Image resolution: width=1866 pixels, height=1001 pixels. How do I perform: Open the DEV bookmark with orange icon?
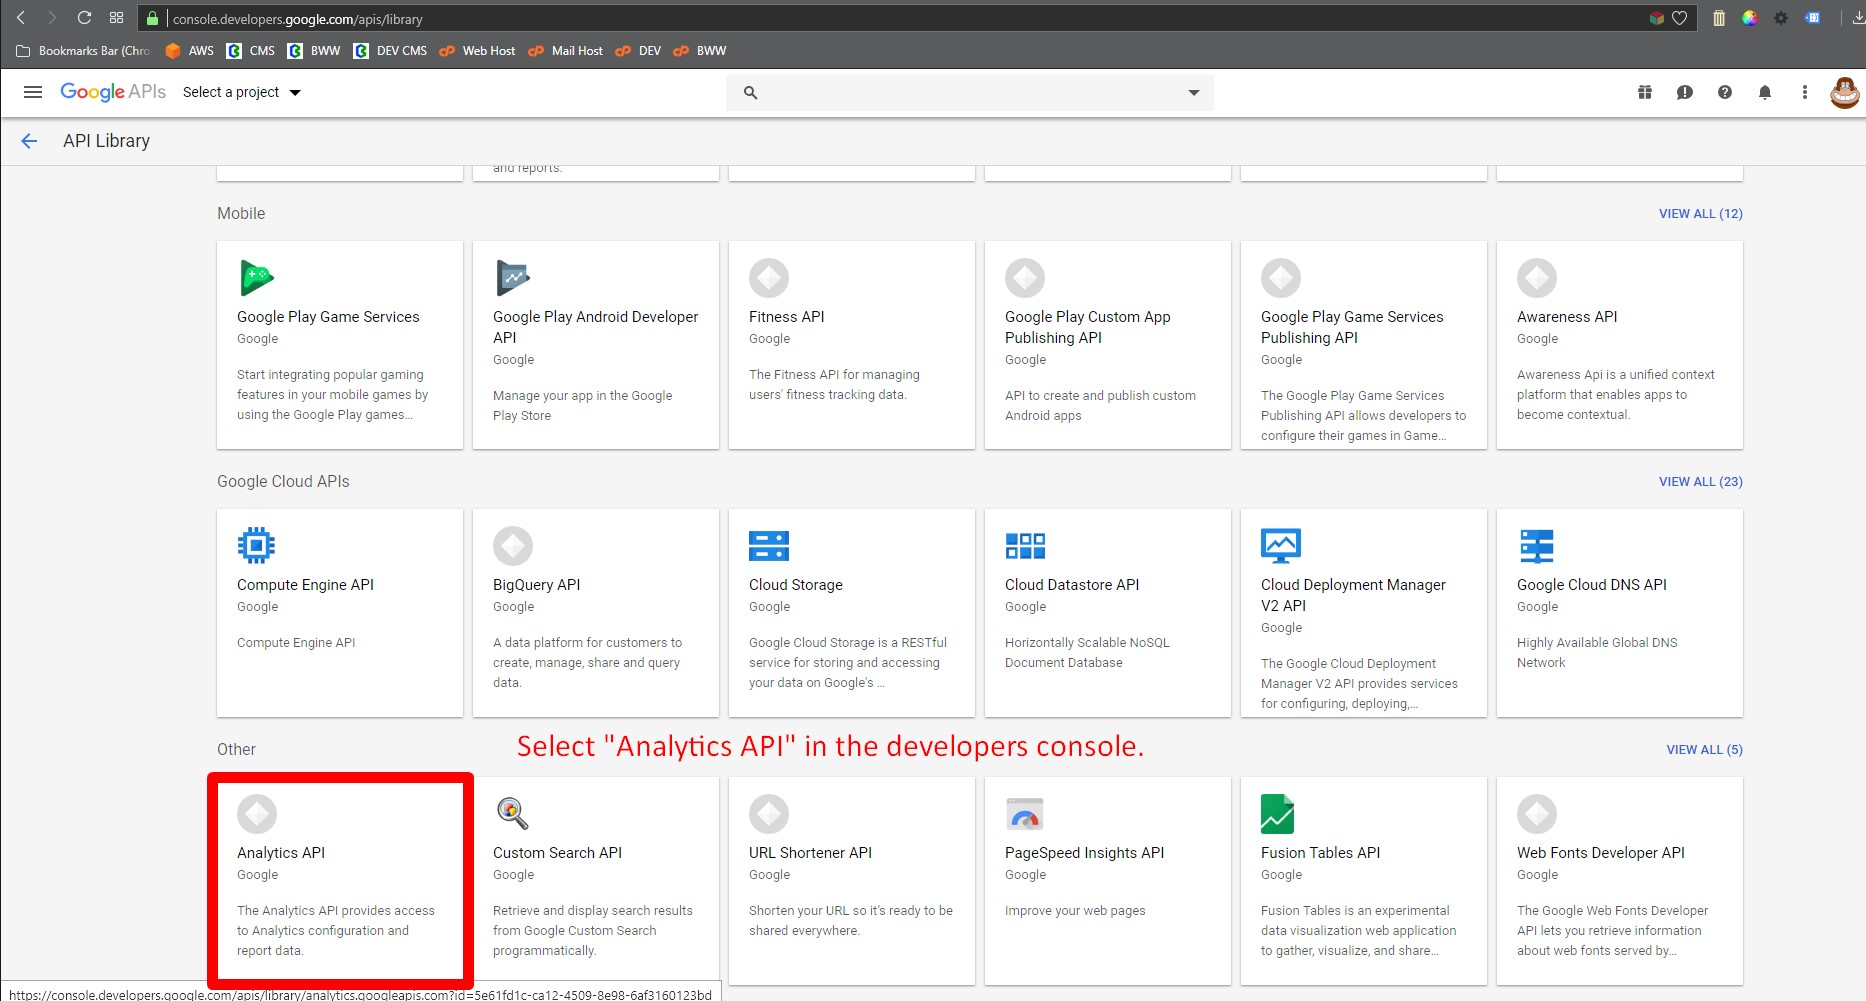(x=638, y=51)
